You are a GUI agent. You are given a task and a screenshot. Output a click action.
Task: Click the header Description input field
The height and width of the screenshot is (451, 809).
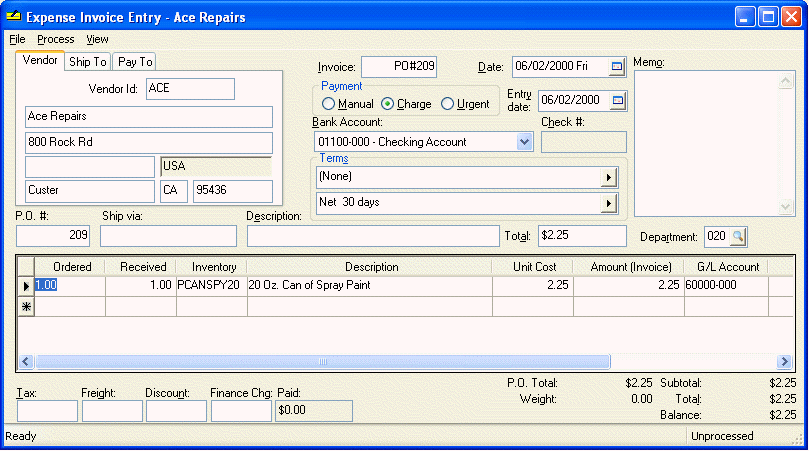(x=373, y=236)
